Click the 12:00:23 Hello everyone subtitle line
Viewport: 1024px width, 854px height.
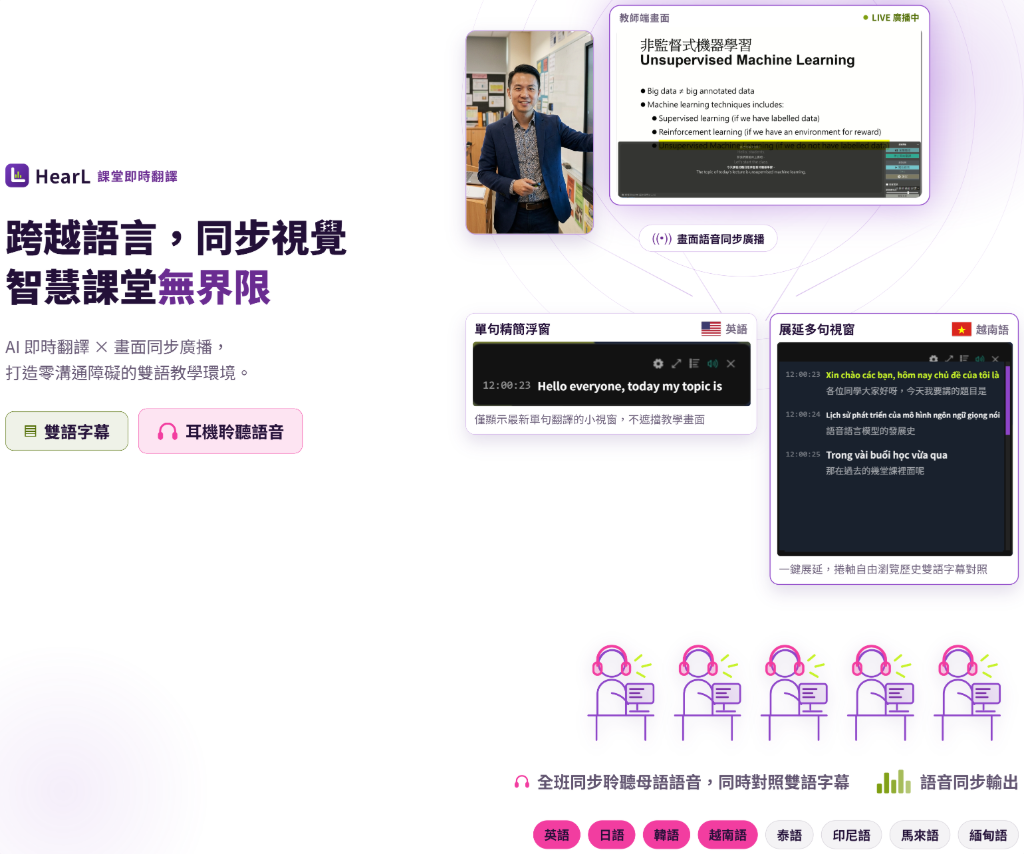602,386
